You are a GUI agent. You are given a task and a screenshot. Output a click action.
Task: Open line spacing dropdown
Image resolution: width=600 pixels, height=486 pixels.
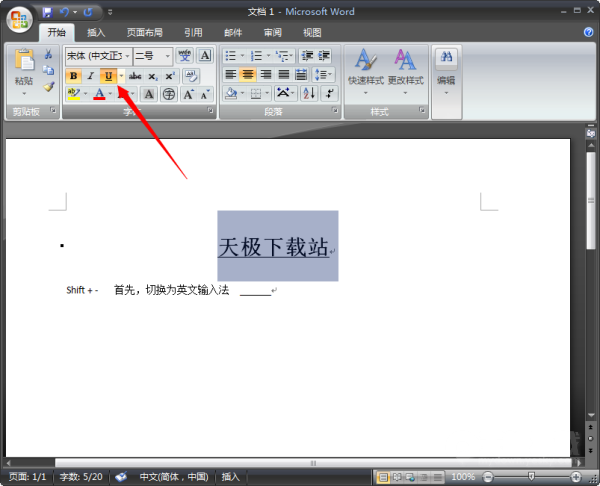324,74
